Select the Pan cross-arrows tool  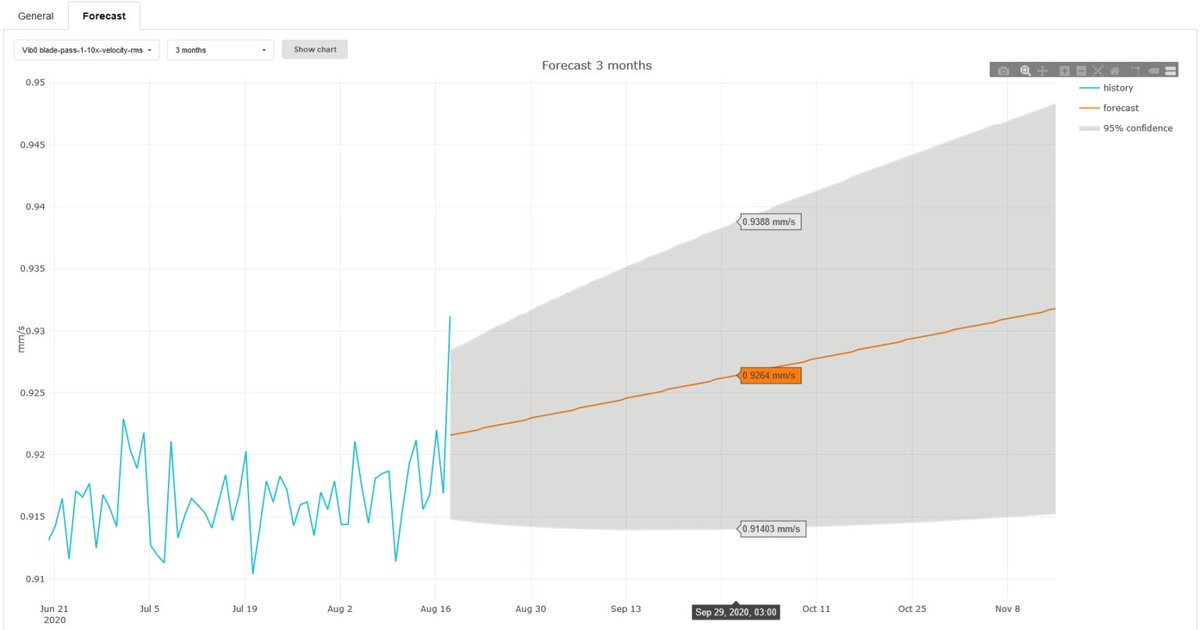1042,71
